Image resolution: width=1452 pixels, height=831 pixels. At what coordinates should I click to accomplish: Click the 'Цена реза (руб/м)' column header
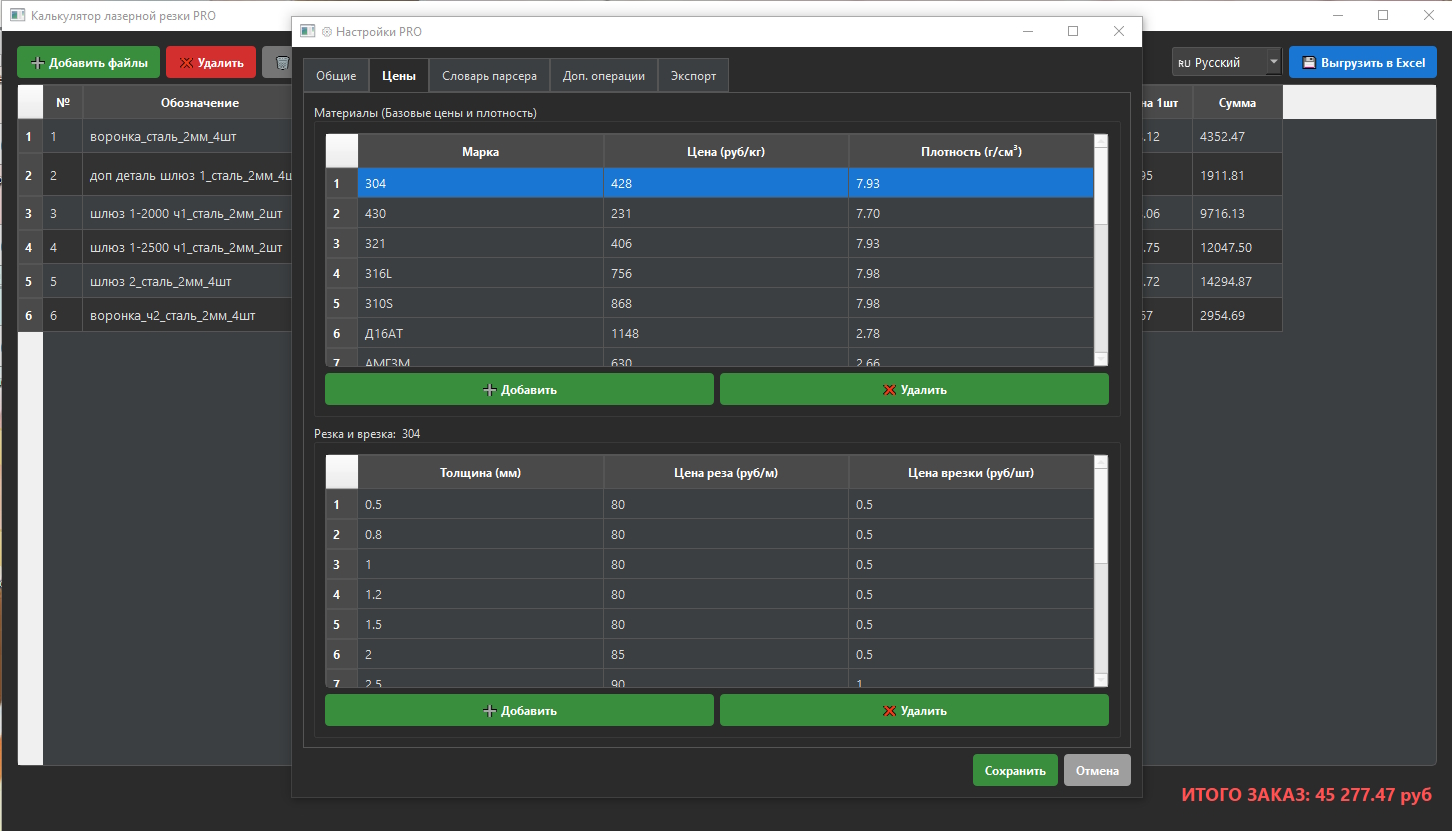click(x=725, y=473)
